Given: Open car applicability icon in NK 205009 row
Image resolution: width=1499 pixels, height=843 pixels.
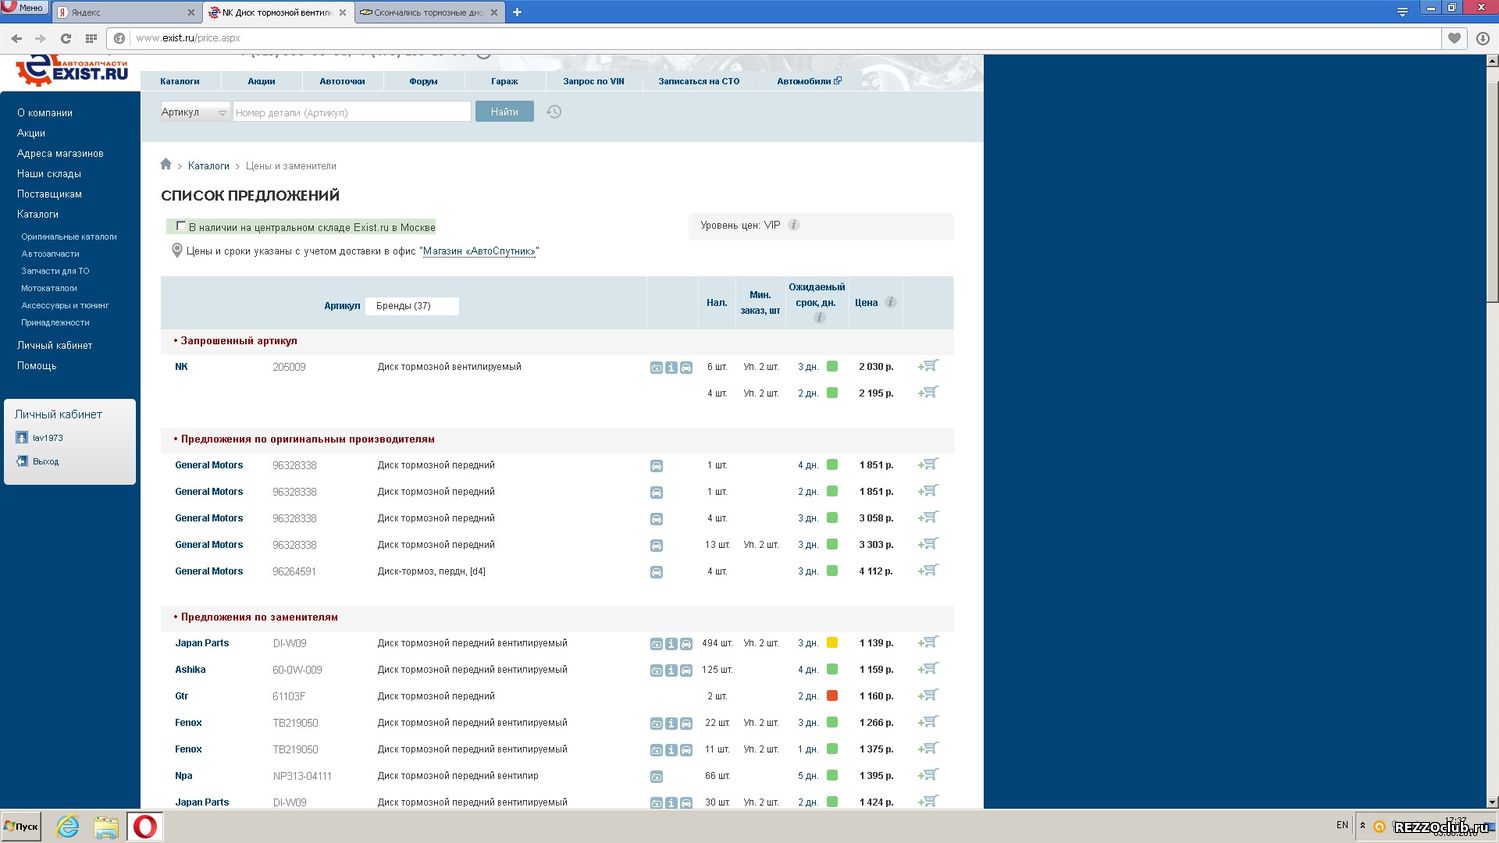Looking at the screenshot, I should pos(686,368).
